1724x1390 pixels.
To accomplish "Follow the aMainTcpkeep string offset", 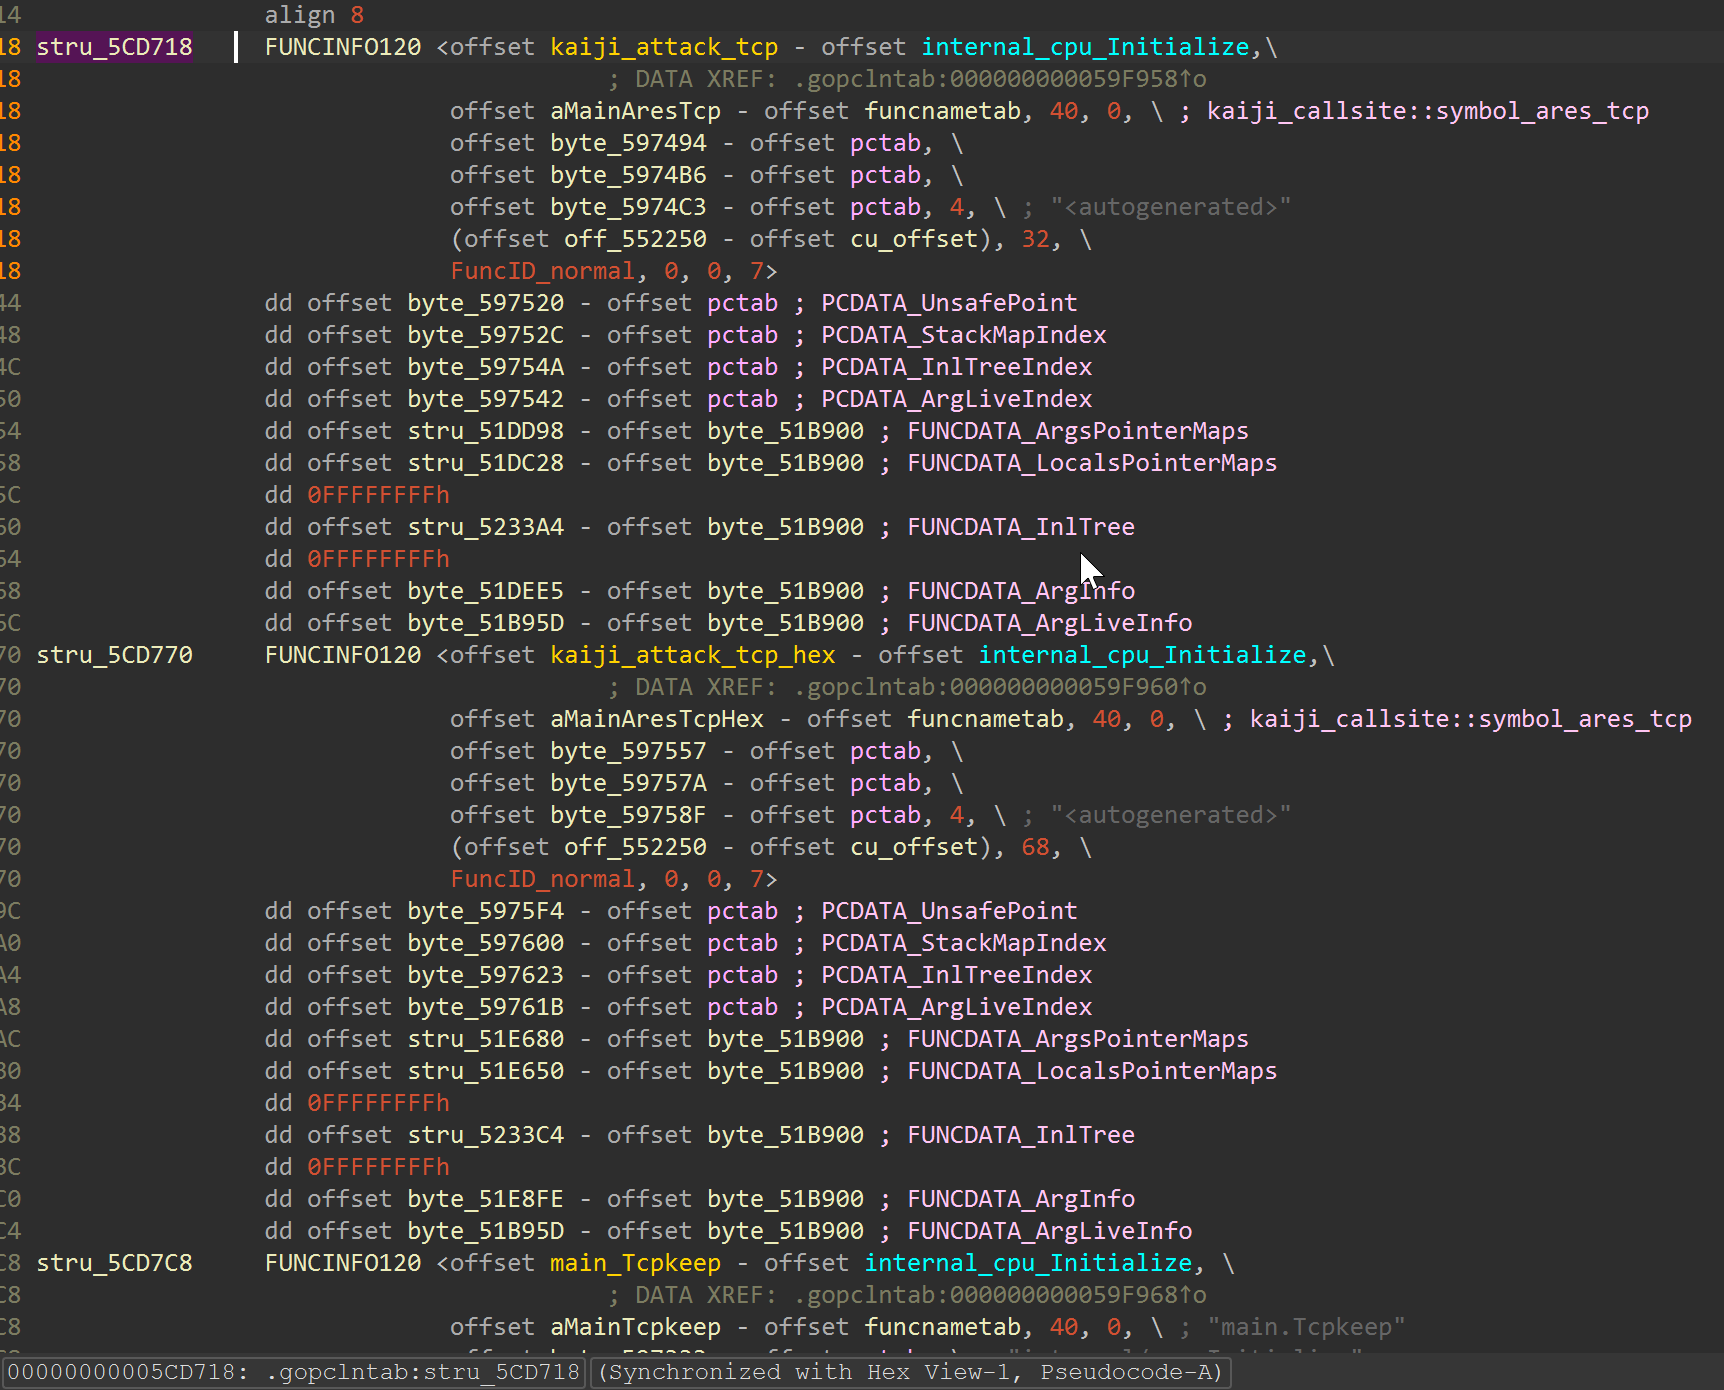I will (x=634, y=1326).
